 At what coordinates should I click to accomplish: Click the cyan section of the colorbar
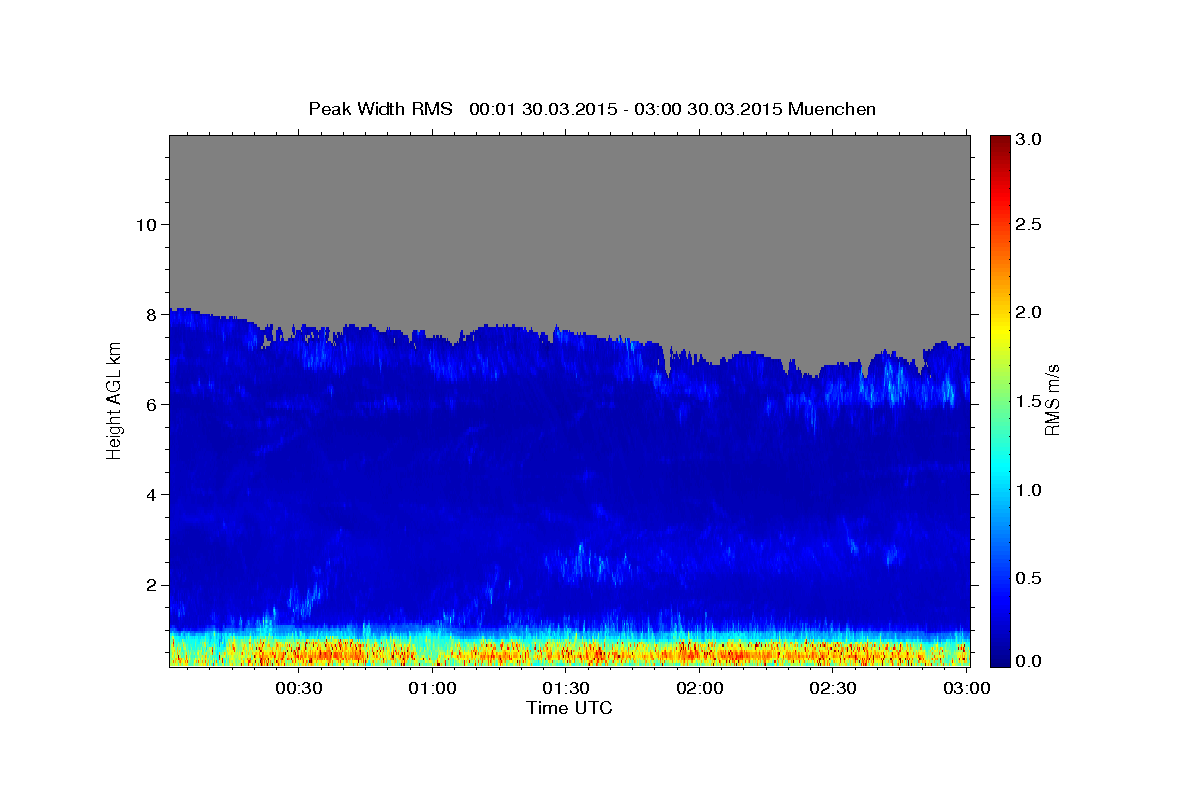point(1000,470)
